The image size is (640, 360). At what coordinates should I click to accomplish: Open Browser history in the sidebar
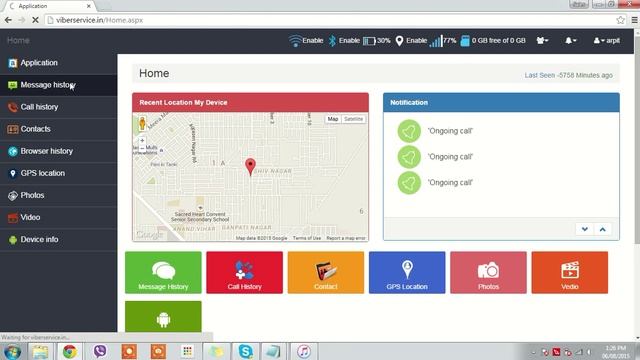pos(58,151)
